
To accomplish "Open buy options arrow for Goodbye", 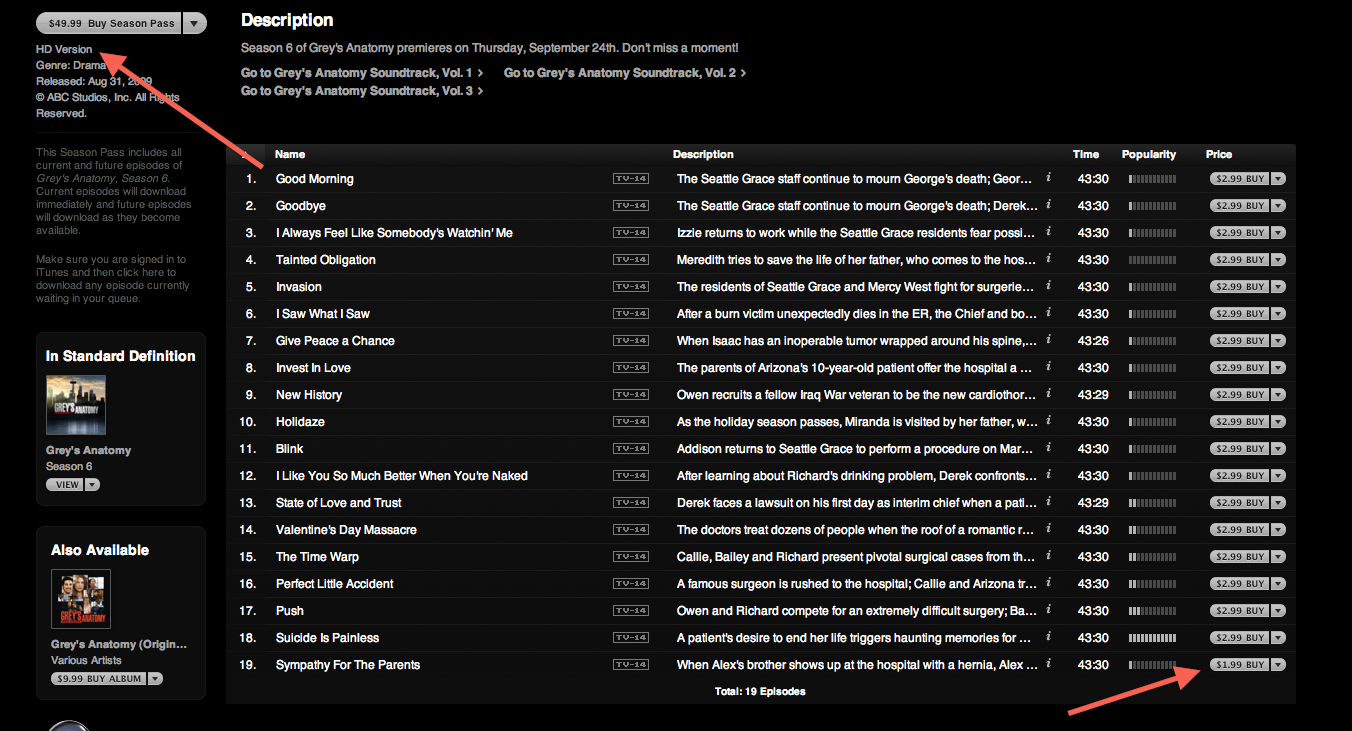I will click(1279, 206).
